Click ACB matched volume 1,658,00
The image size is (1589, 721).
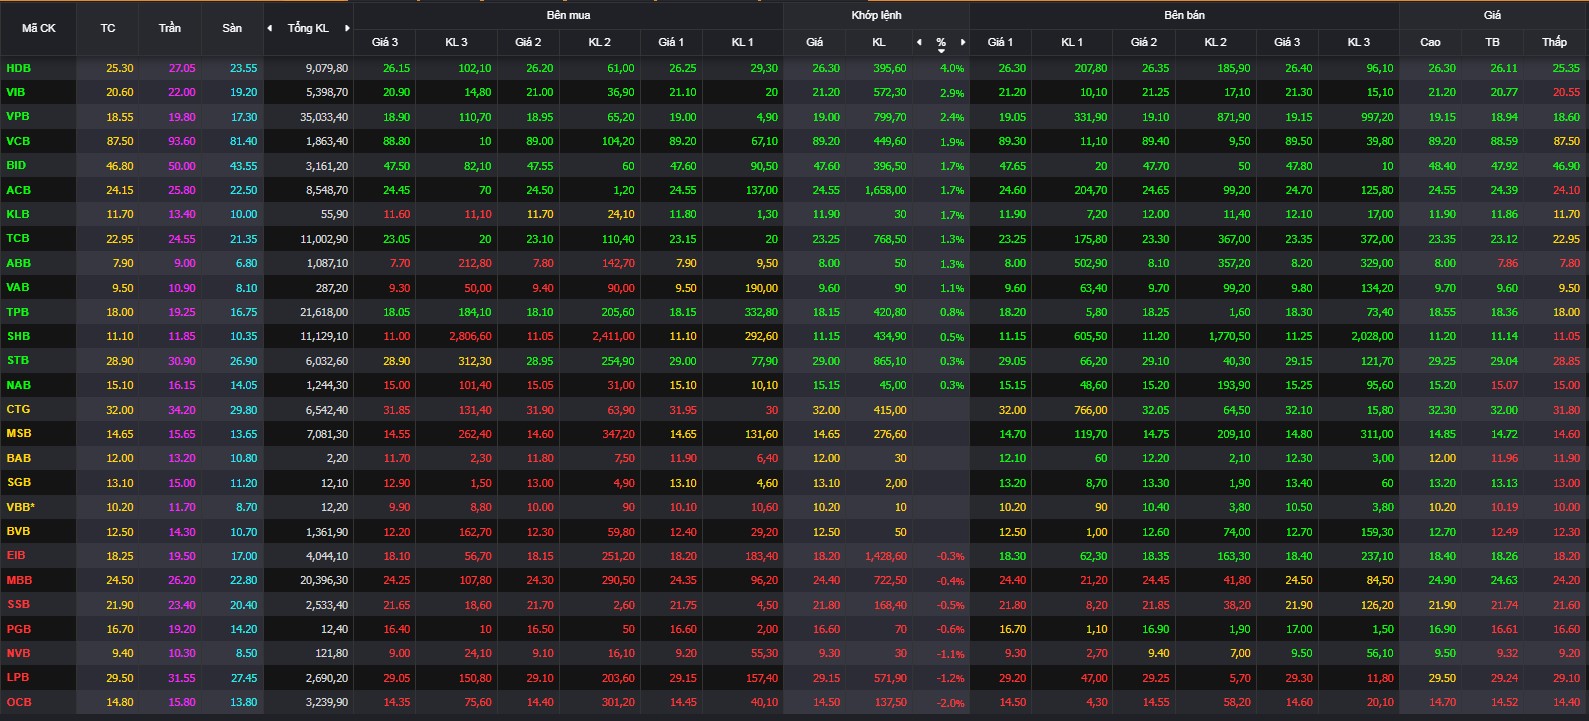[885, 190]
